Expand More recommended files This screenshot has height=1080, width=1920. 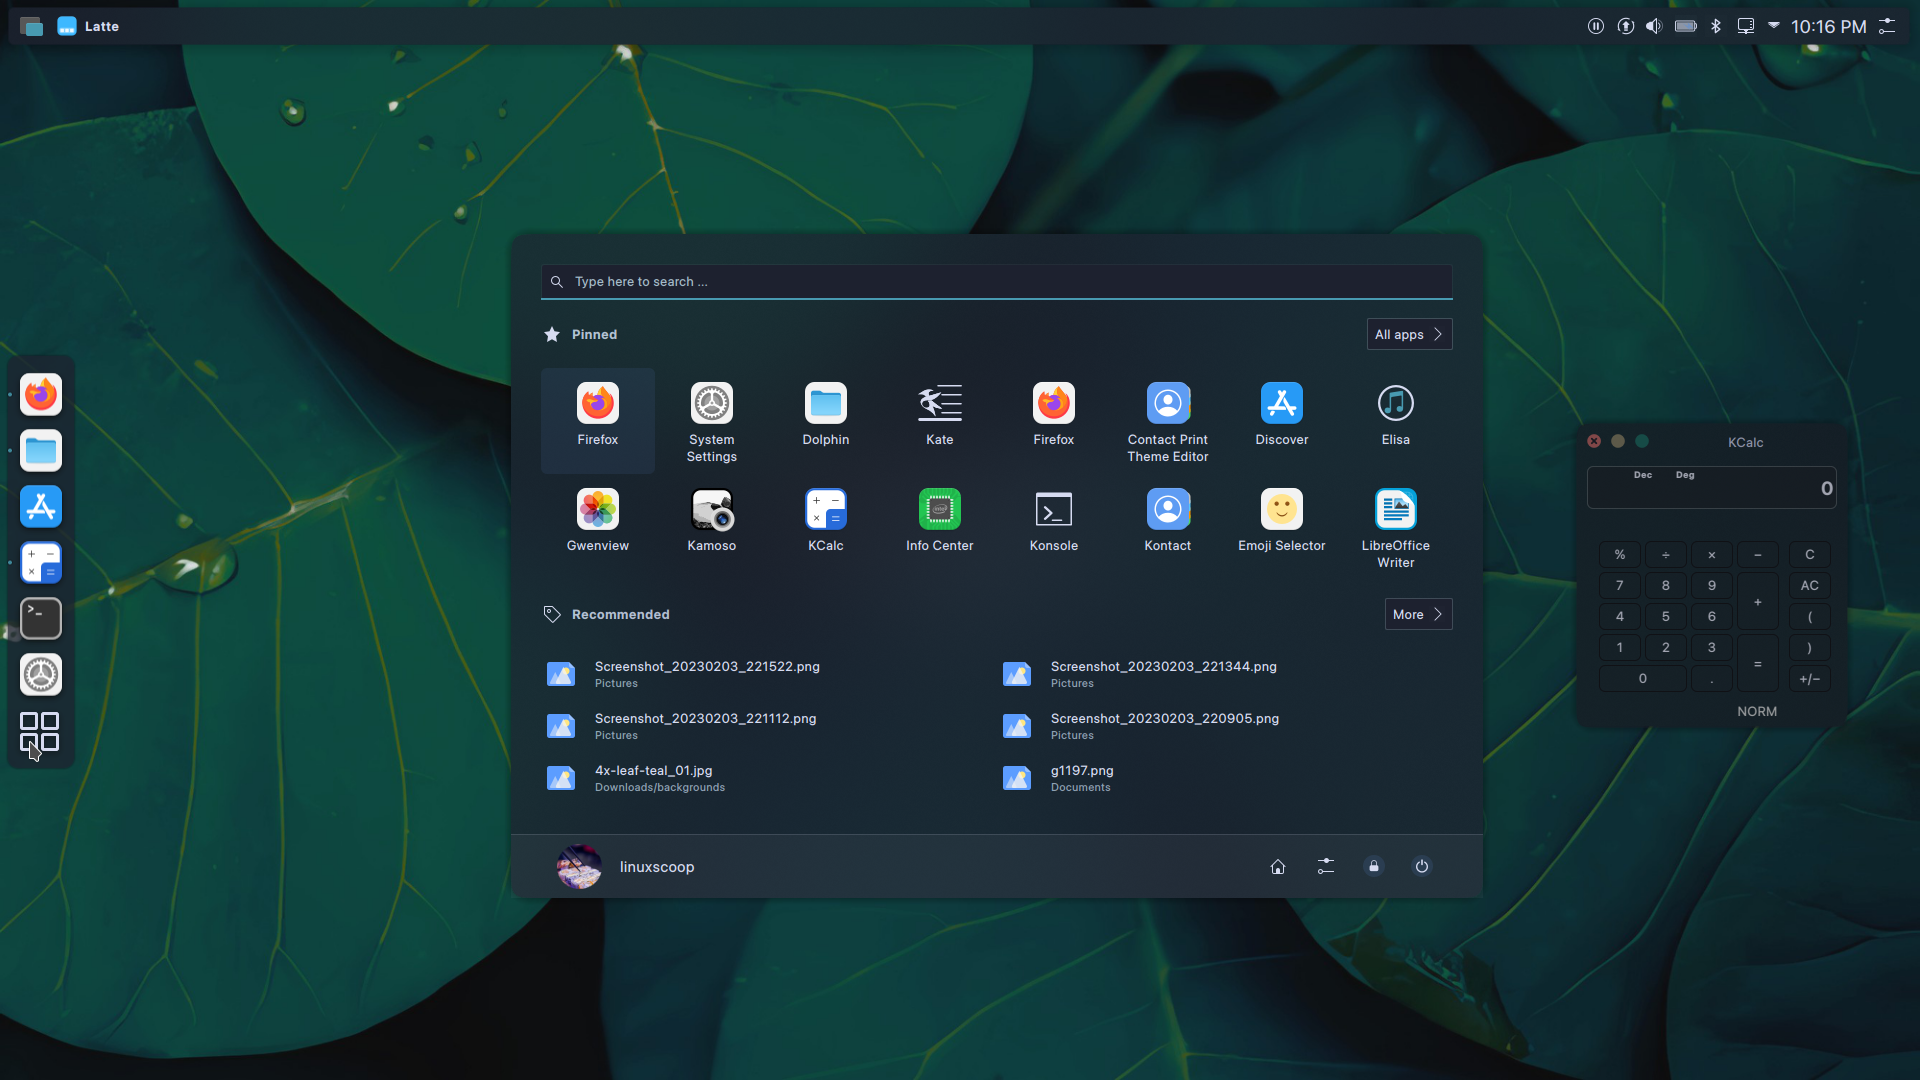click(1418, 614)
